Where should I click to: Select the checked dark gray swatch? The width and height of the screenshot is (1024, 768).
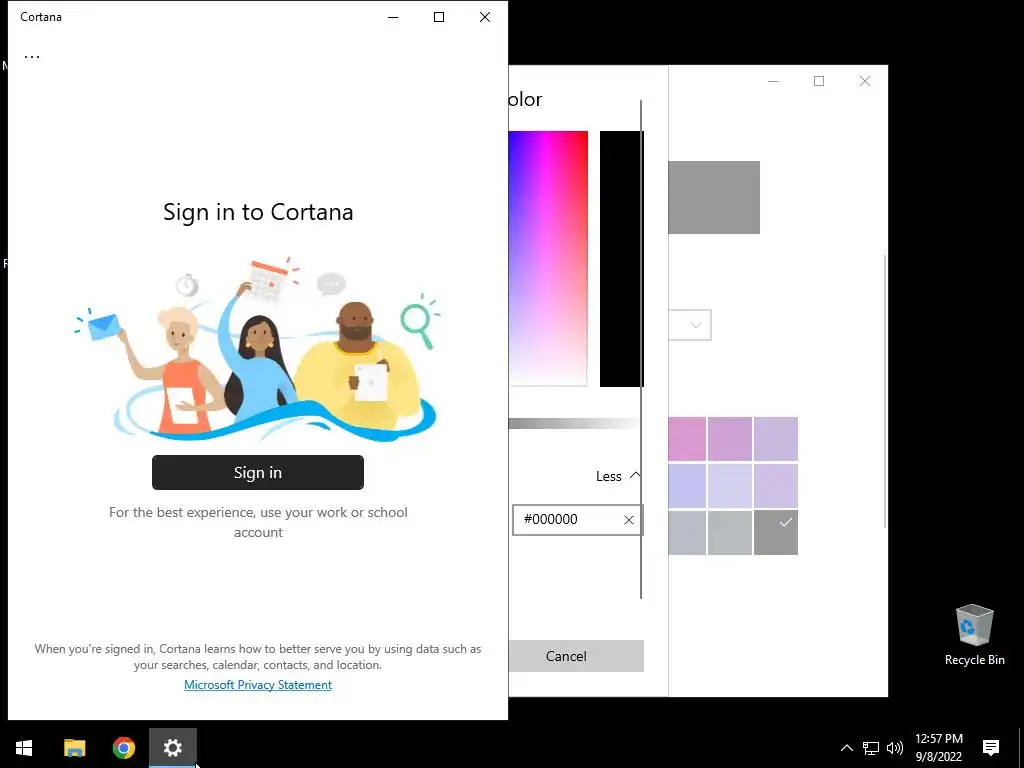tap(776, 532)
